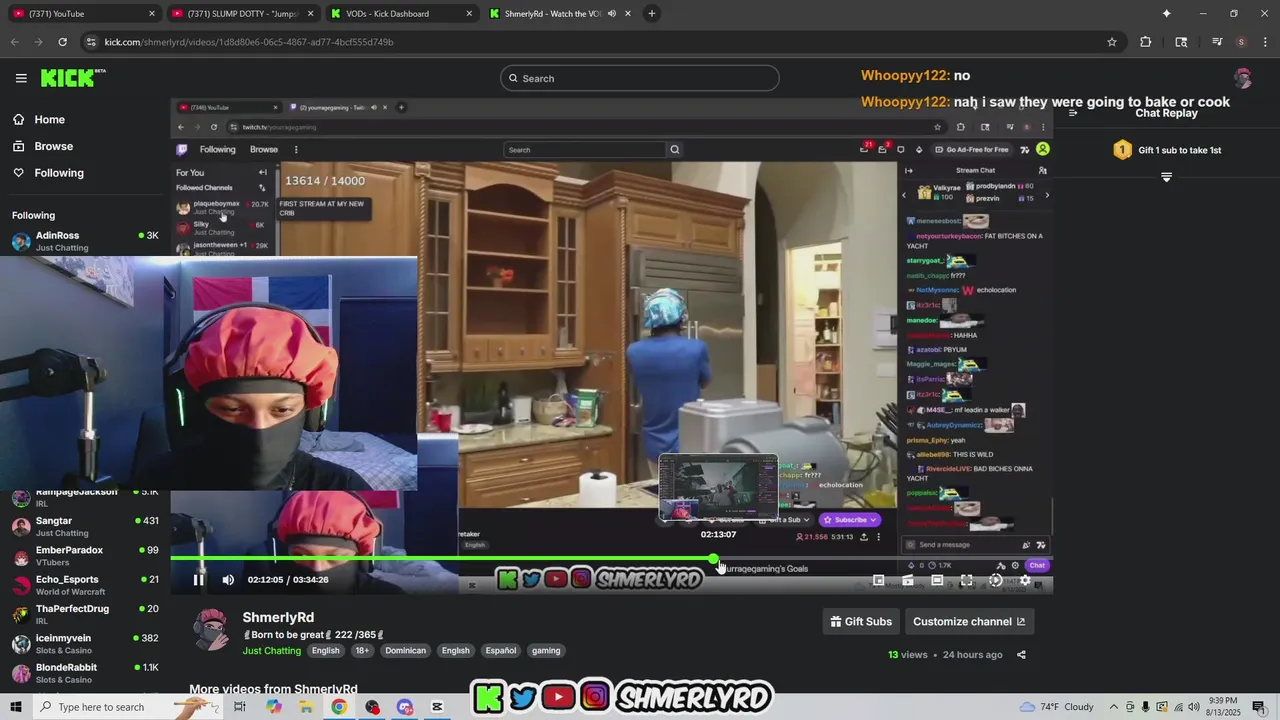This screenshot has height=720, width=1280.
Task: Click the Home icon in Kick sidebar
Action: coord(18,119)
